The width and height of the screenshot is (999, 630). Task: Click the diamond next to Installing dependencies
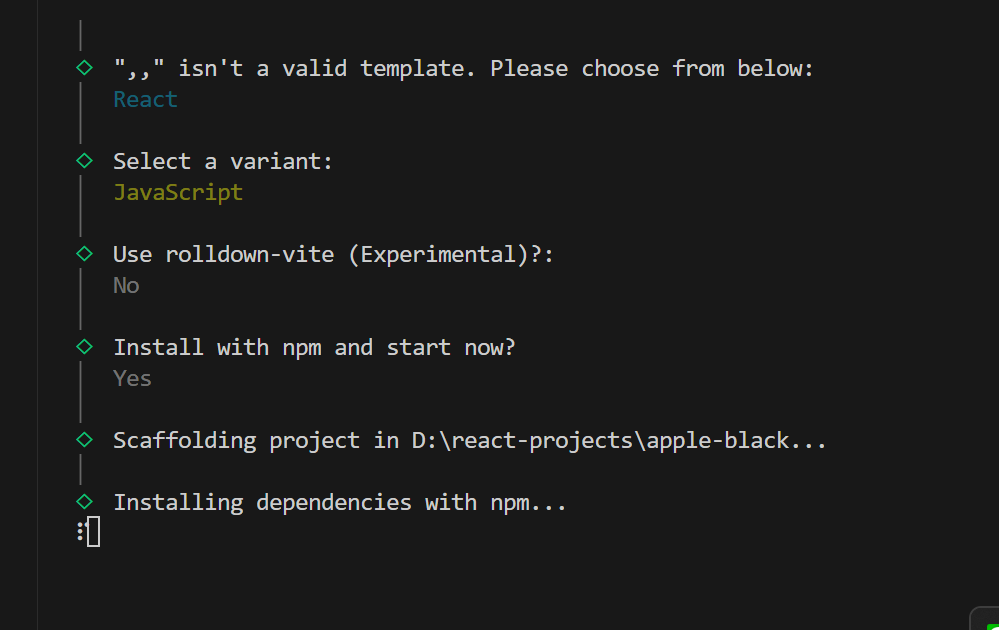[85, 501]
